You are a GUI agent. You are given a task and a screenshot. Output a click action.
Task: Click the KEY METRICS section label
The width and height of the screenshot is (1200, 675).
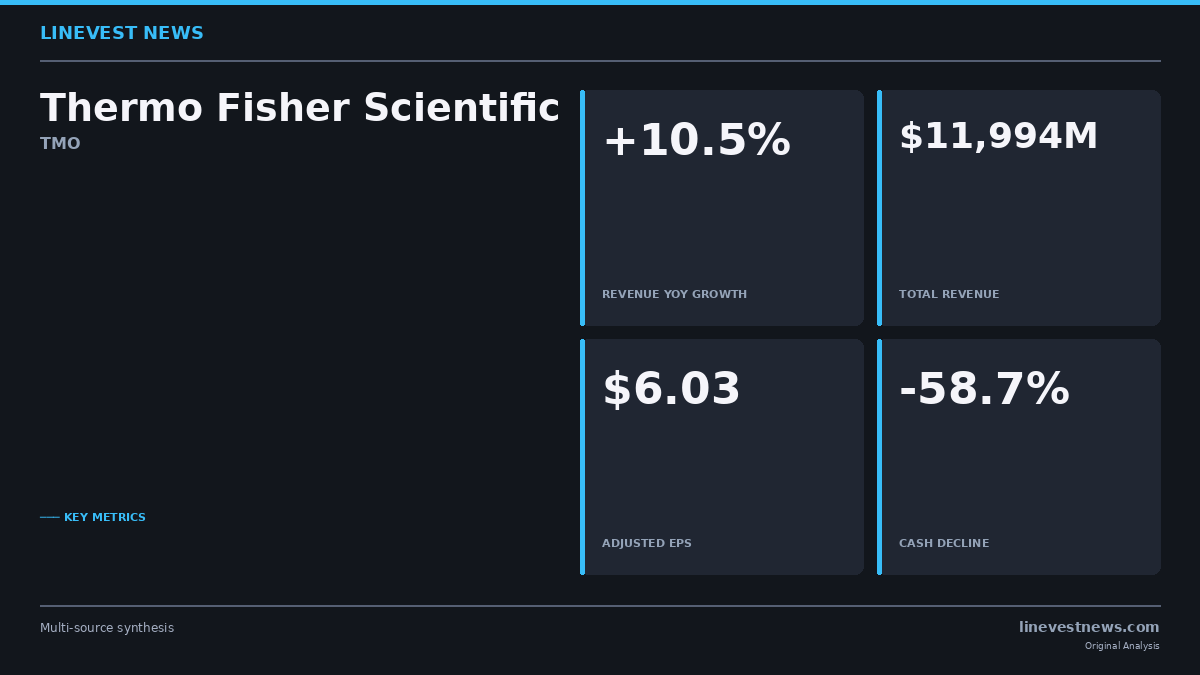tap(105, 518)
